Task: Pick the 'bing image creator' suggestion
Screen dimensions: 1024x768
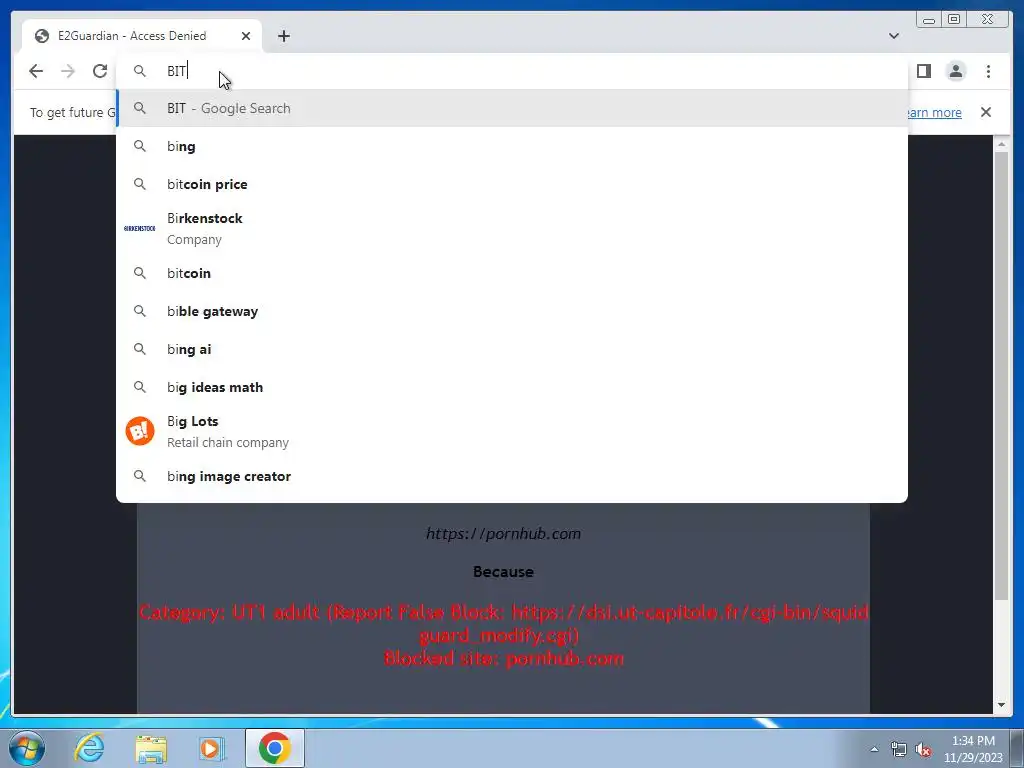Action: pyautogui.click(x=512, y=476)
